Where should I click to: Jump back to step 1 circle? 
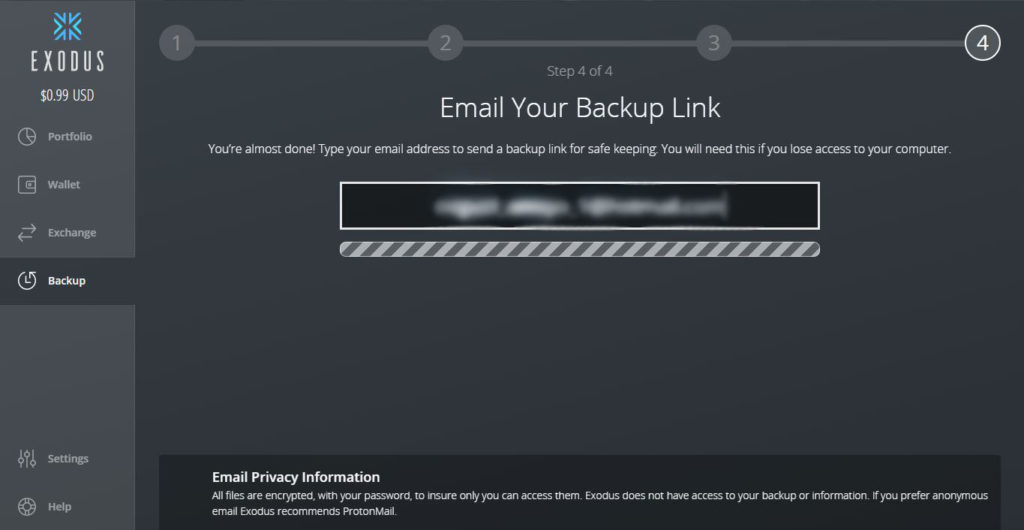177,43
